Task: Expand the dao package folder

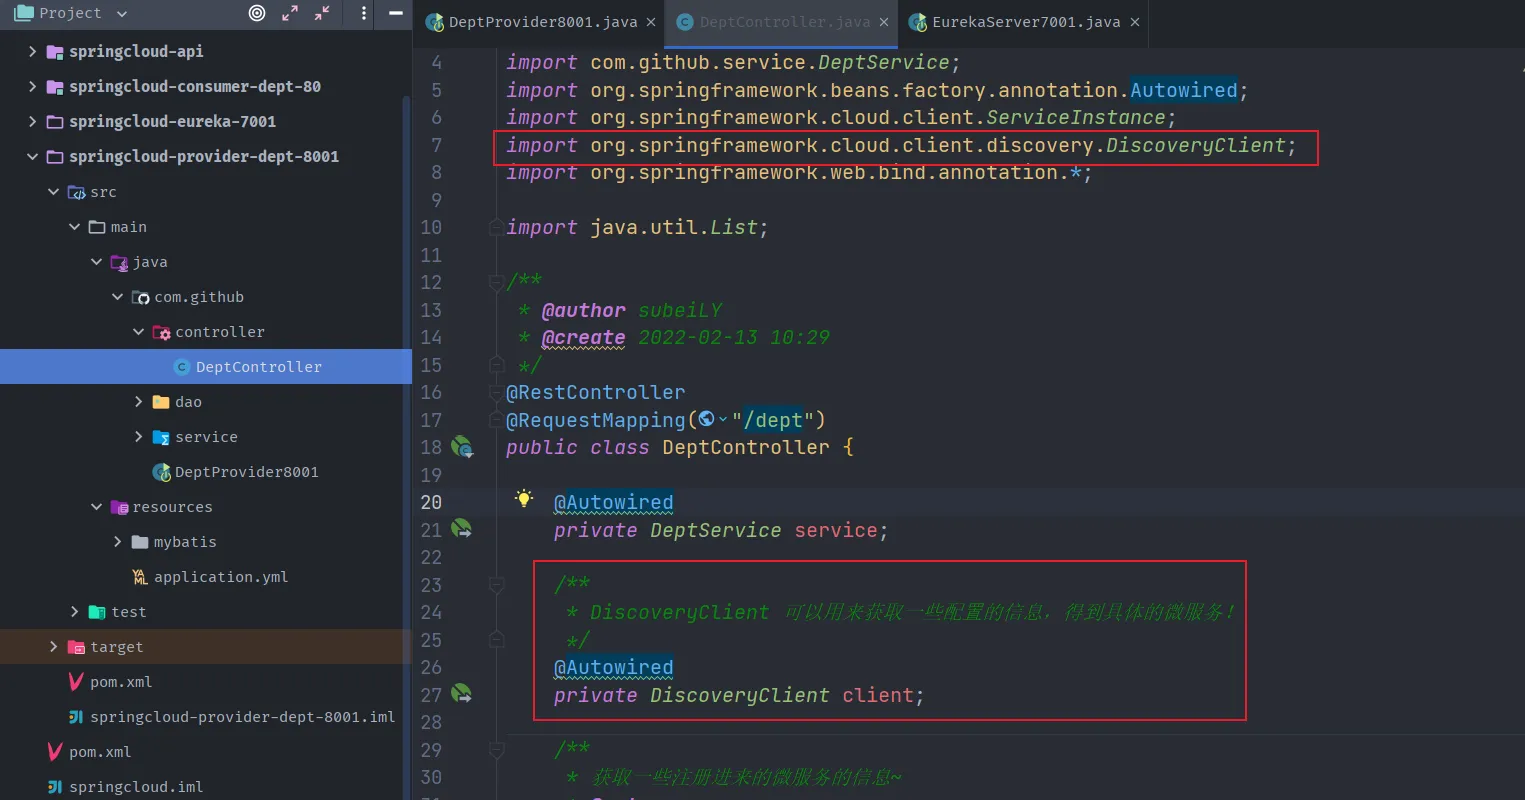Action: [139, 402]
